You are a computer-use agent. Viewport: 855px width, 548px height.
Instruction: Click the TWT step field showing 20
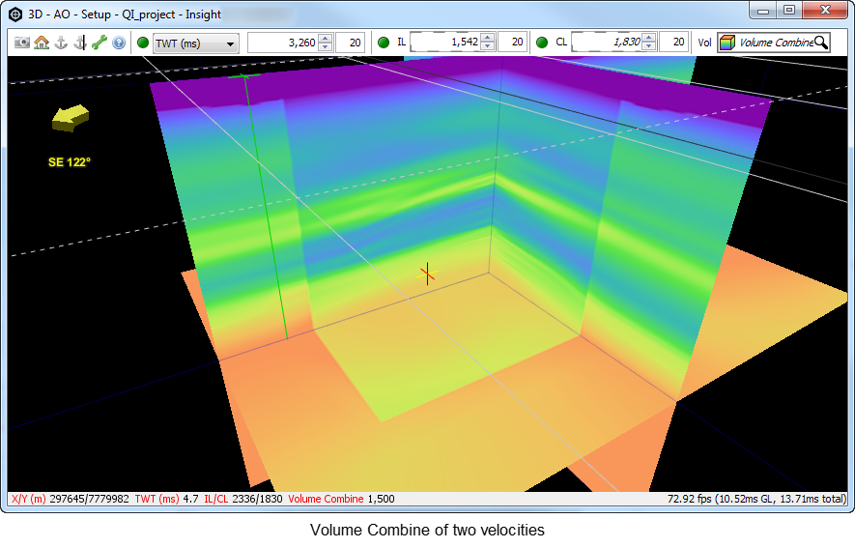click(350, 43)
